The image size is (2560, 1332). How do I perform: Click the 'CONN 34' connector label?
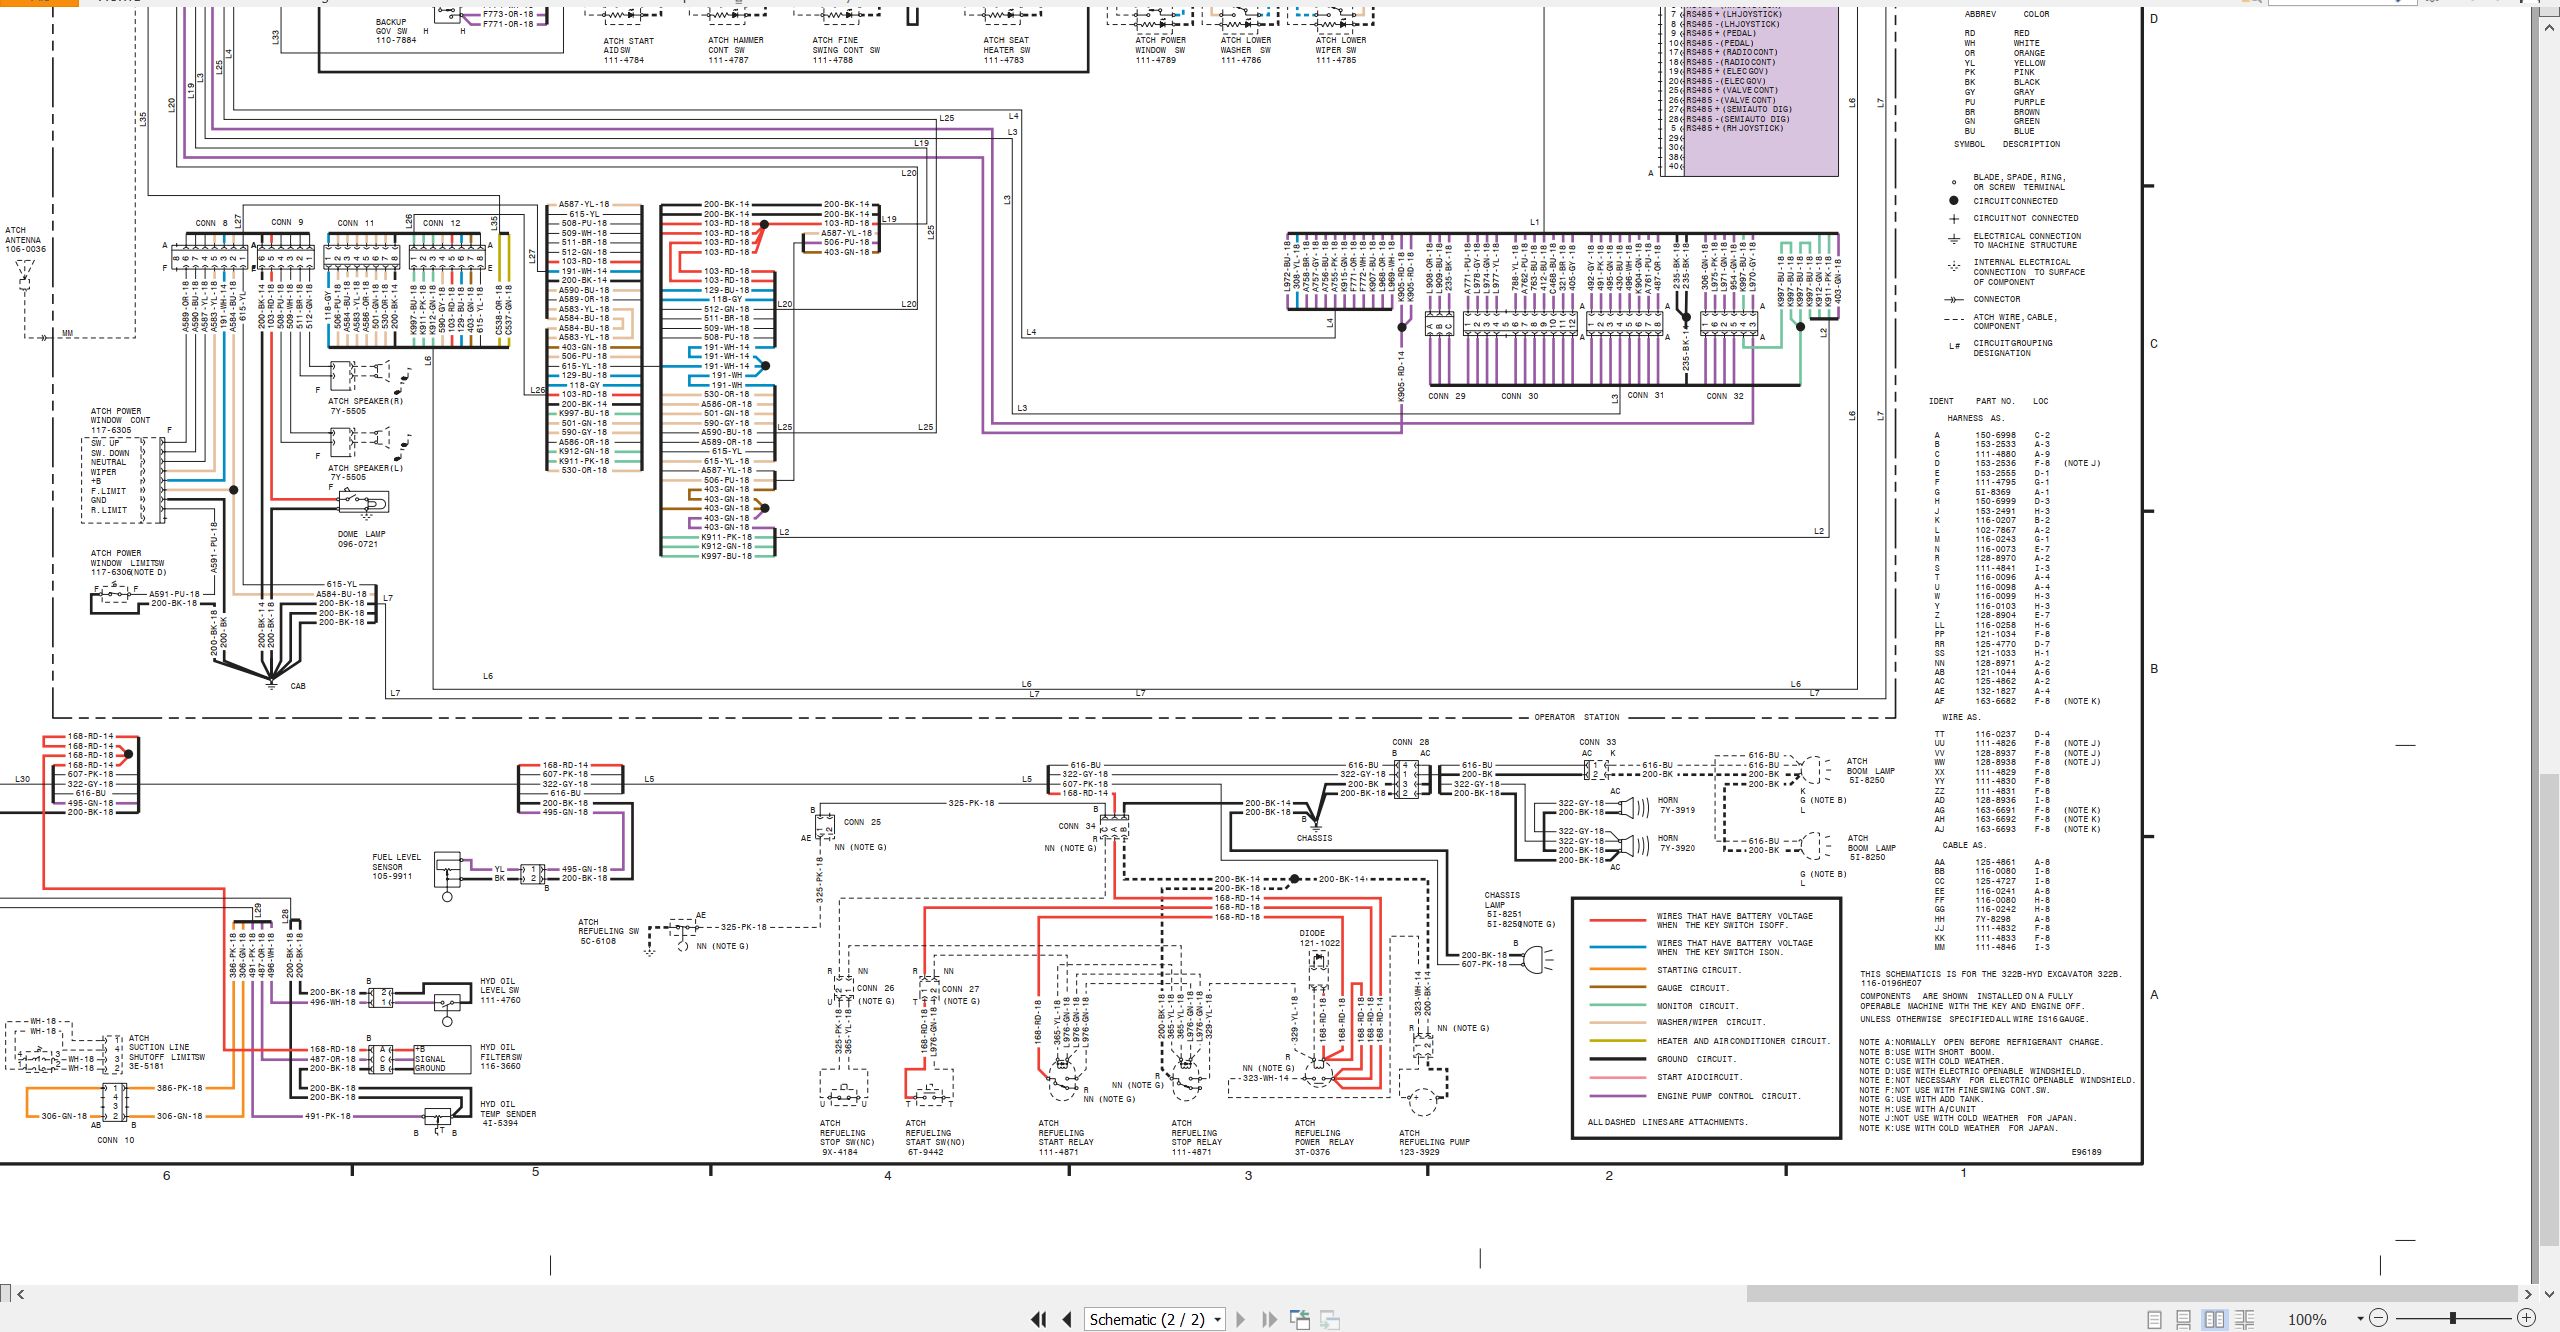(1077, 826)
